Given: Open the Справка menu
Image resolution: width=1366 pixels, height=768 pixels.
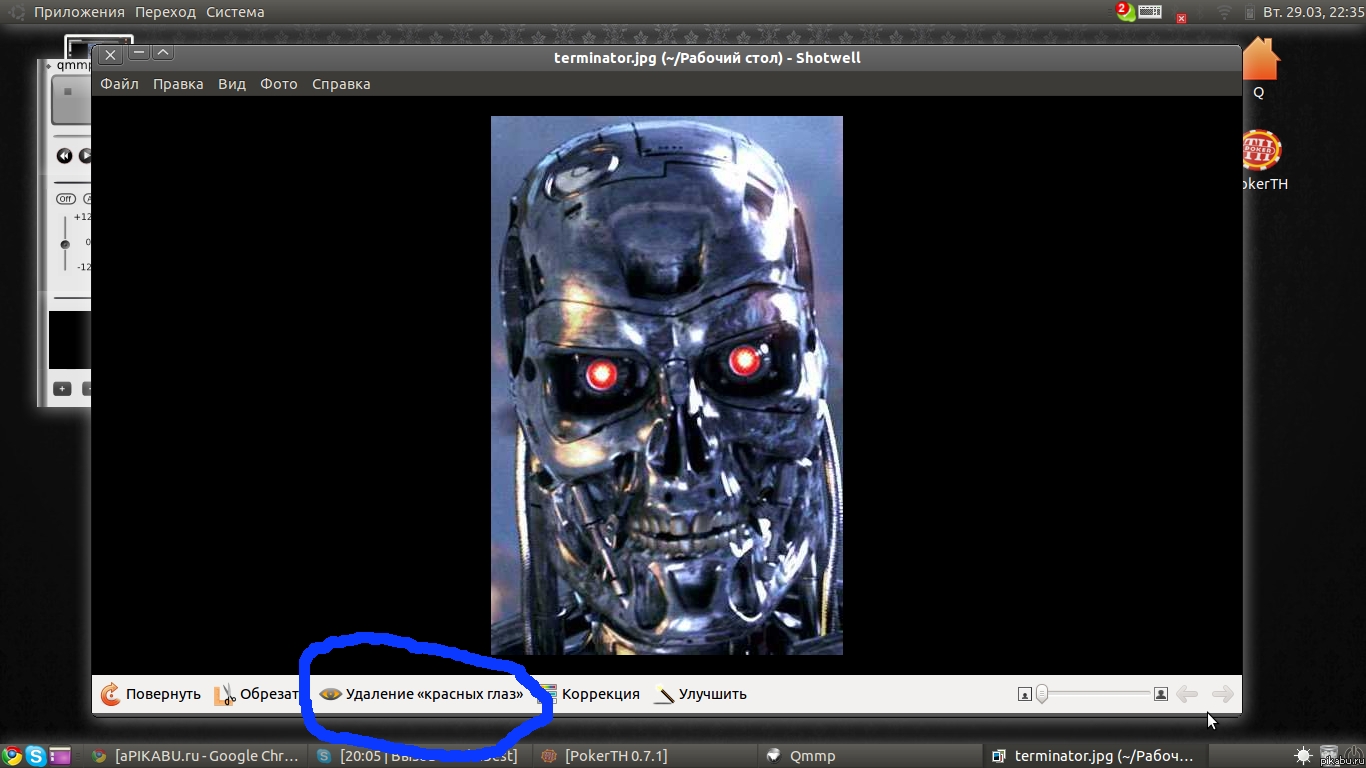Looking at the screenshot, I should tap(341, 84).
